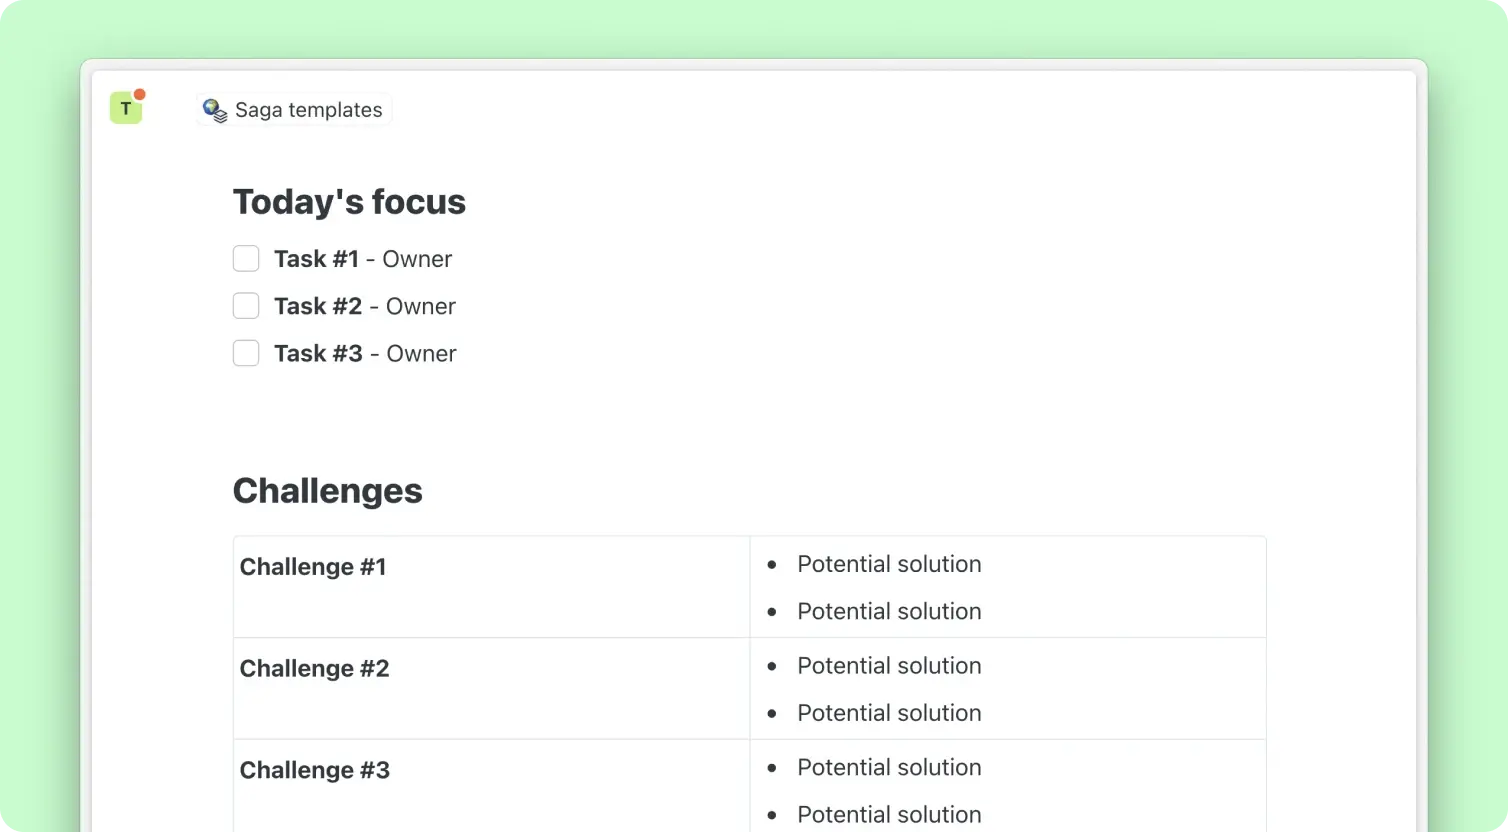This screenshot has height=832, width=1508.
Task: Click the Task #2 - Owner text
Action: [x=365, y=306]
